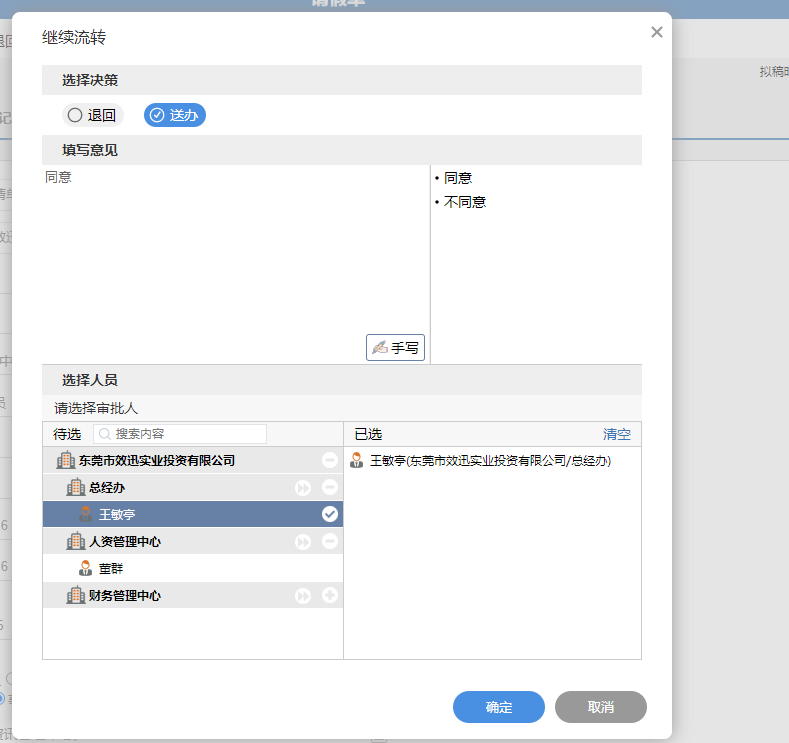The height and width of the screenshot is (743, 789).
Task: Uncheck the selected checkmark beside 王敏亭
Action: 330,514
